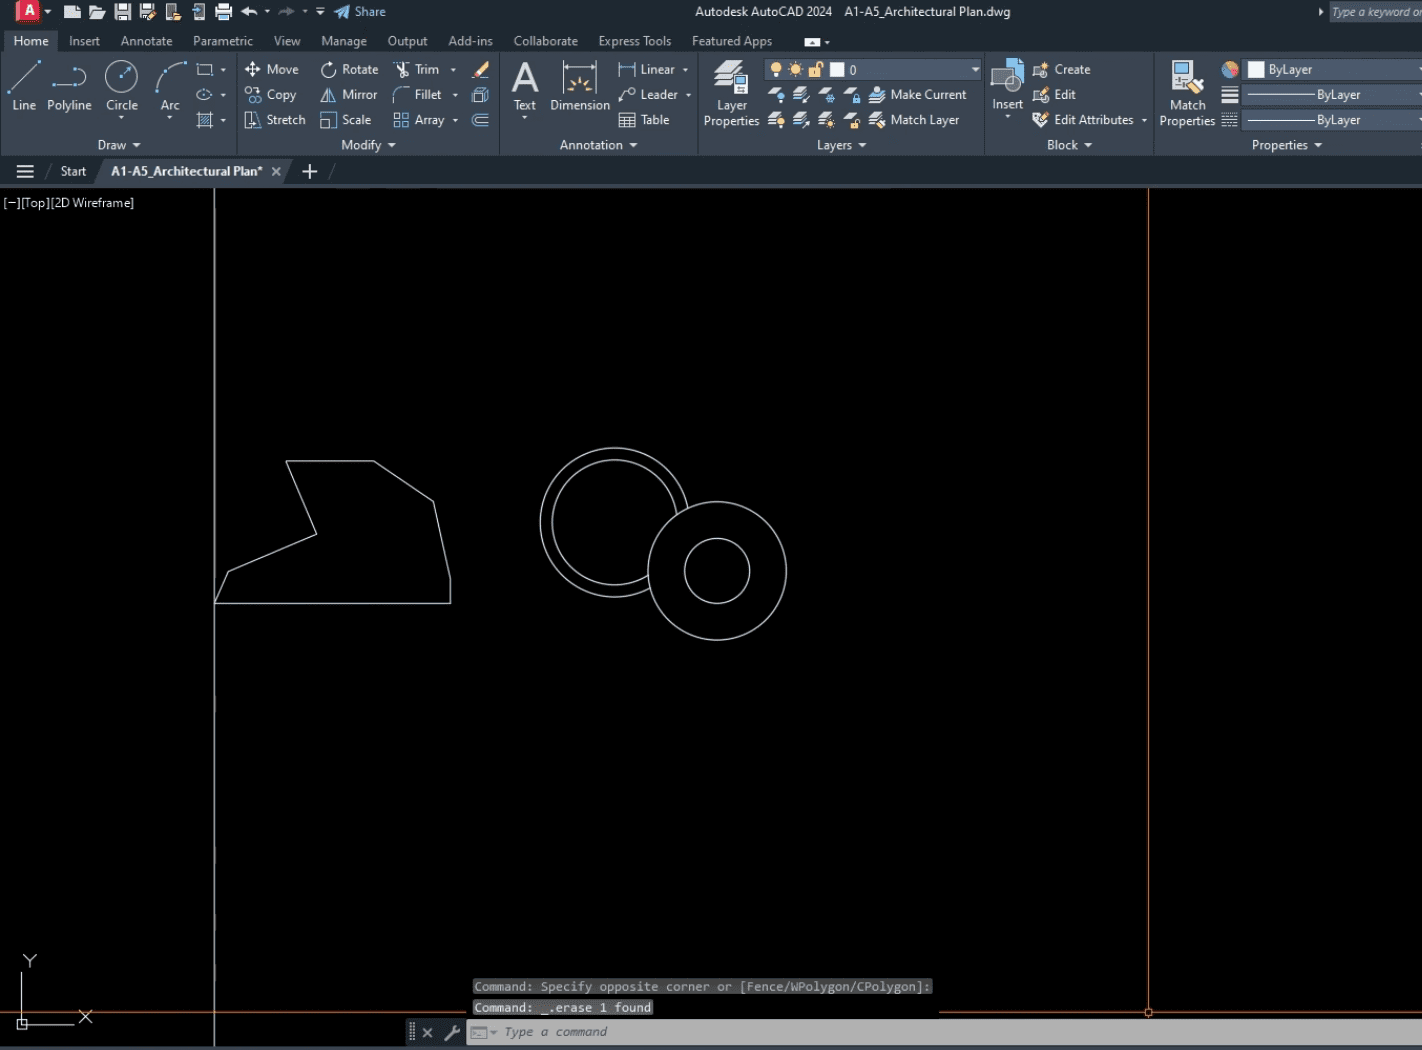Activate Match Properties tool

[1186, 90]
